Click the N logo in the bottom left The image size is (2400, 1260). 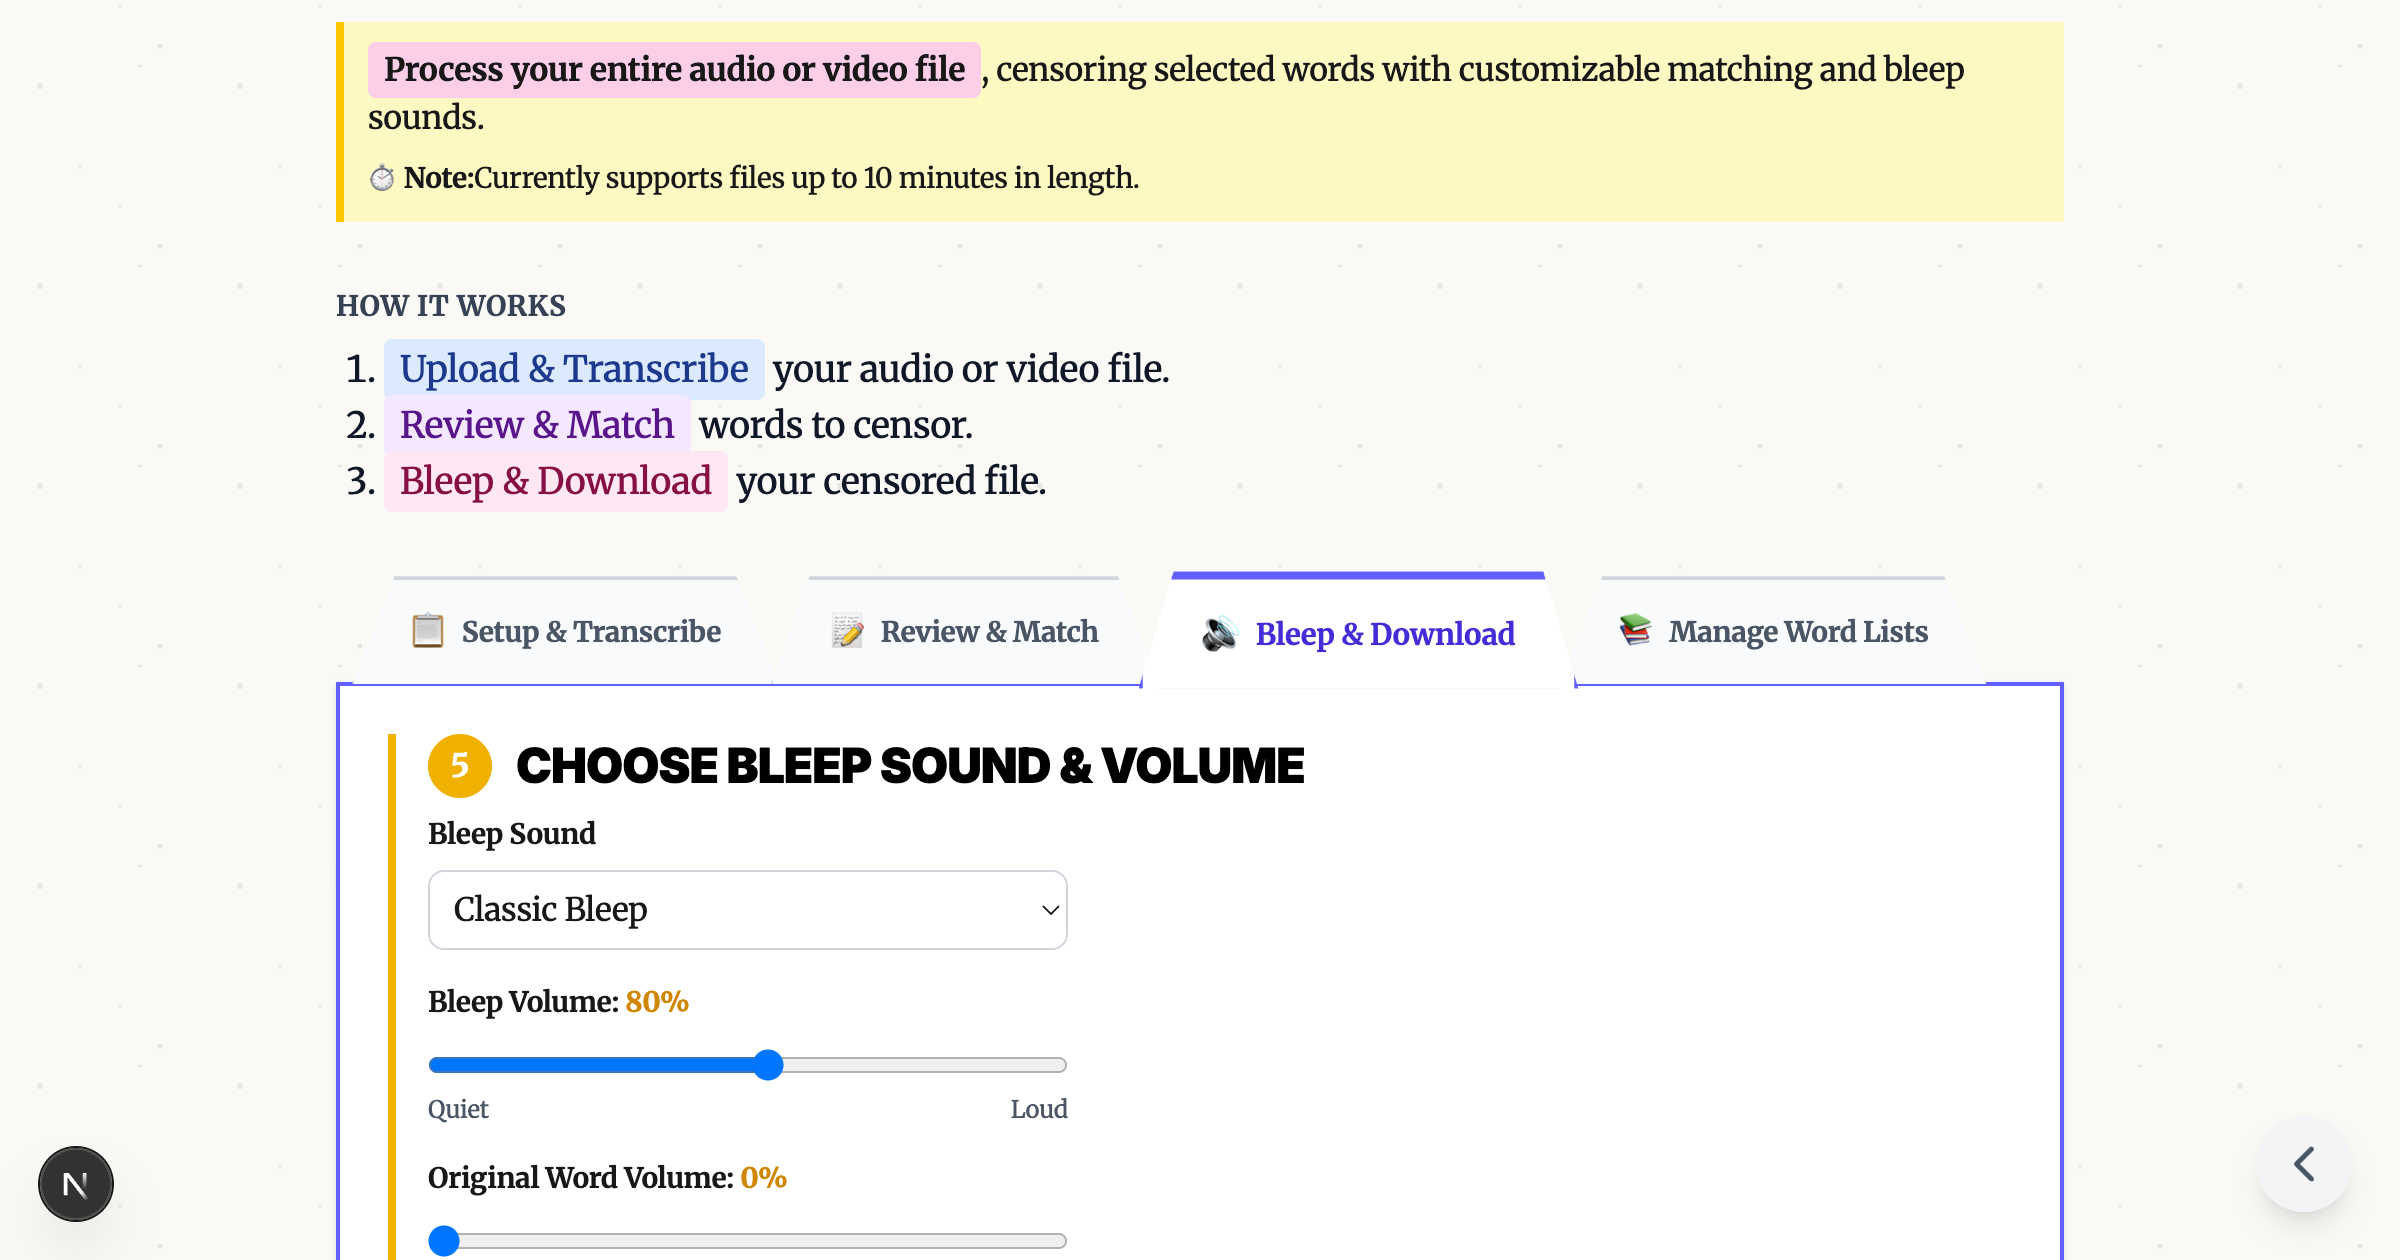(x=75, y=1183)
